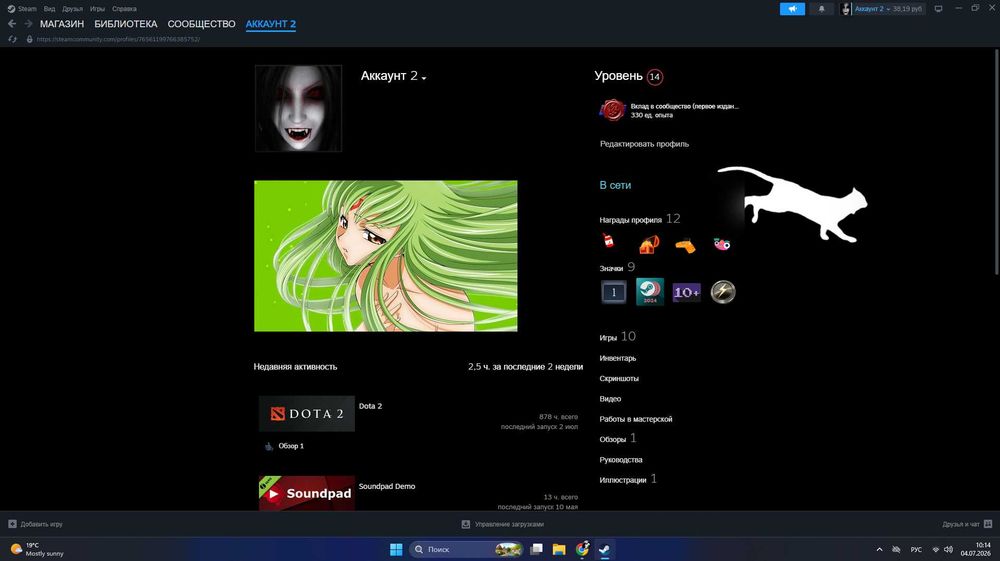Go back with the left arrow
This screenshot has height=561, width=1000.
point(12,24)
